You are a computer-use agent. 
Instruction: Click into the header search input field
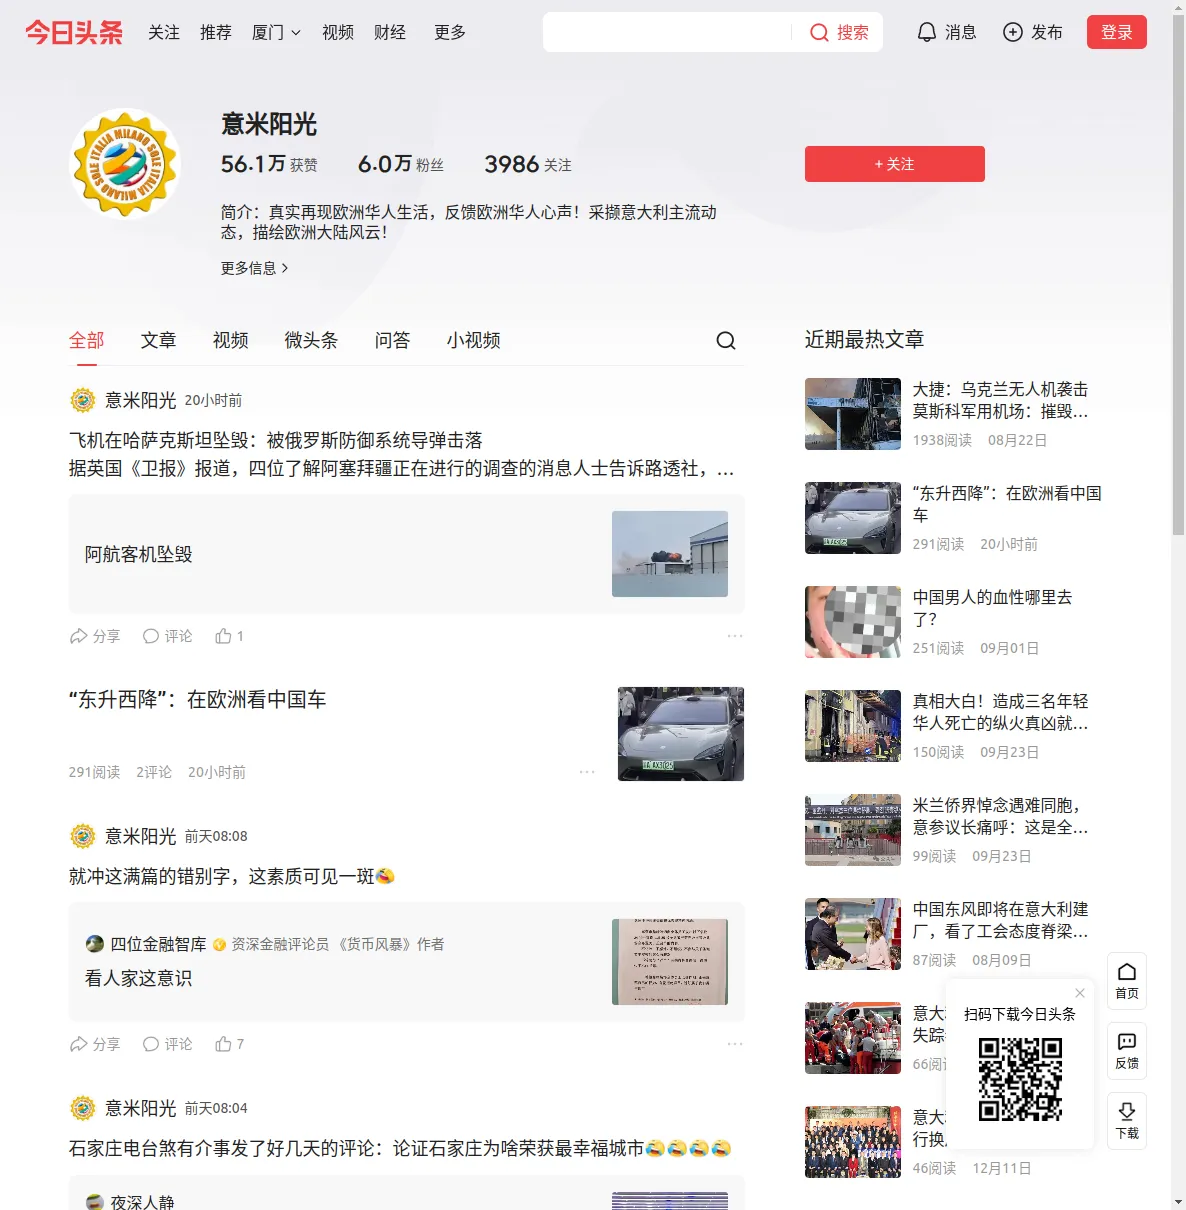click(668, 32)
